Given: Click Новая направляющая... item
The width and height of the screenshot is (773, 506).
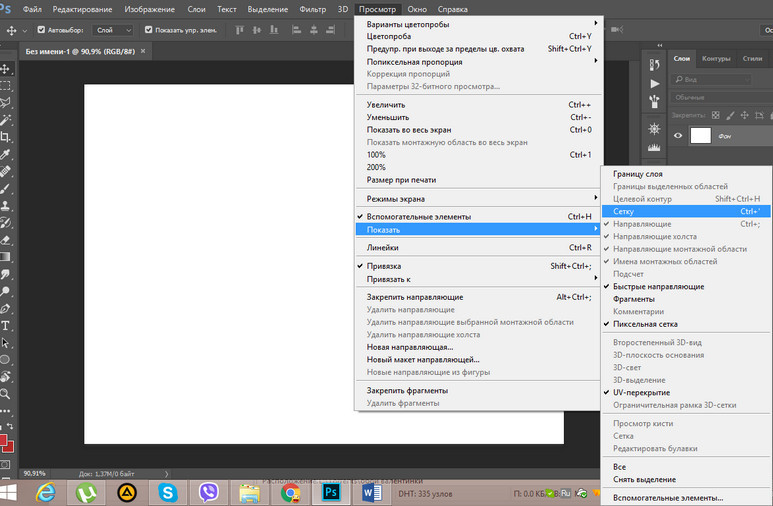Looking at the screenshot, I should coord(478,347).
